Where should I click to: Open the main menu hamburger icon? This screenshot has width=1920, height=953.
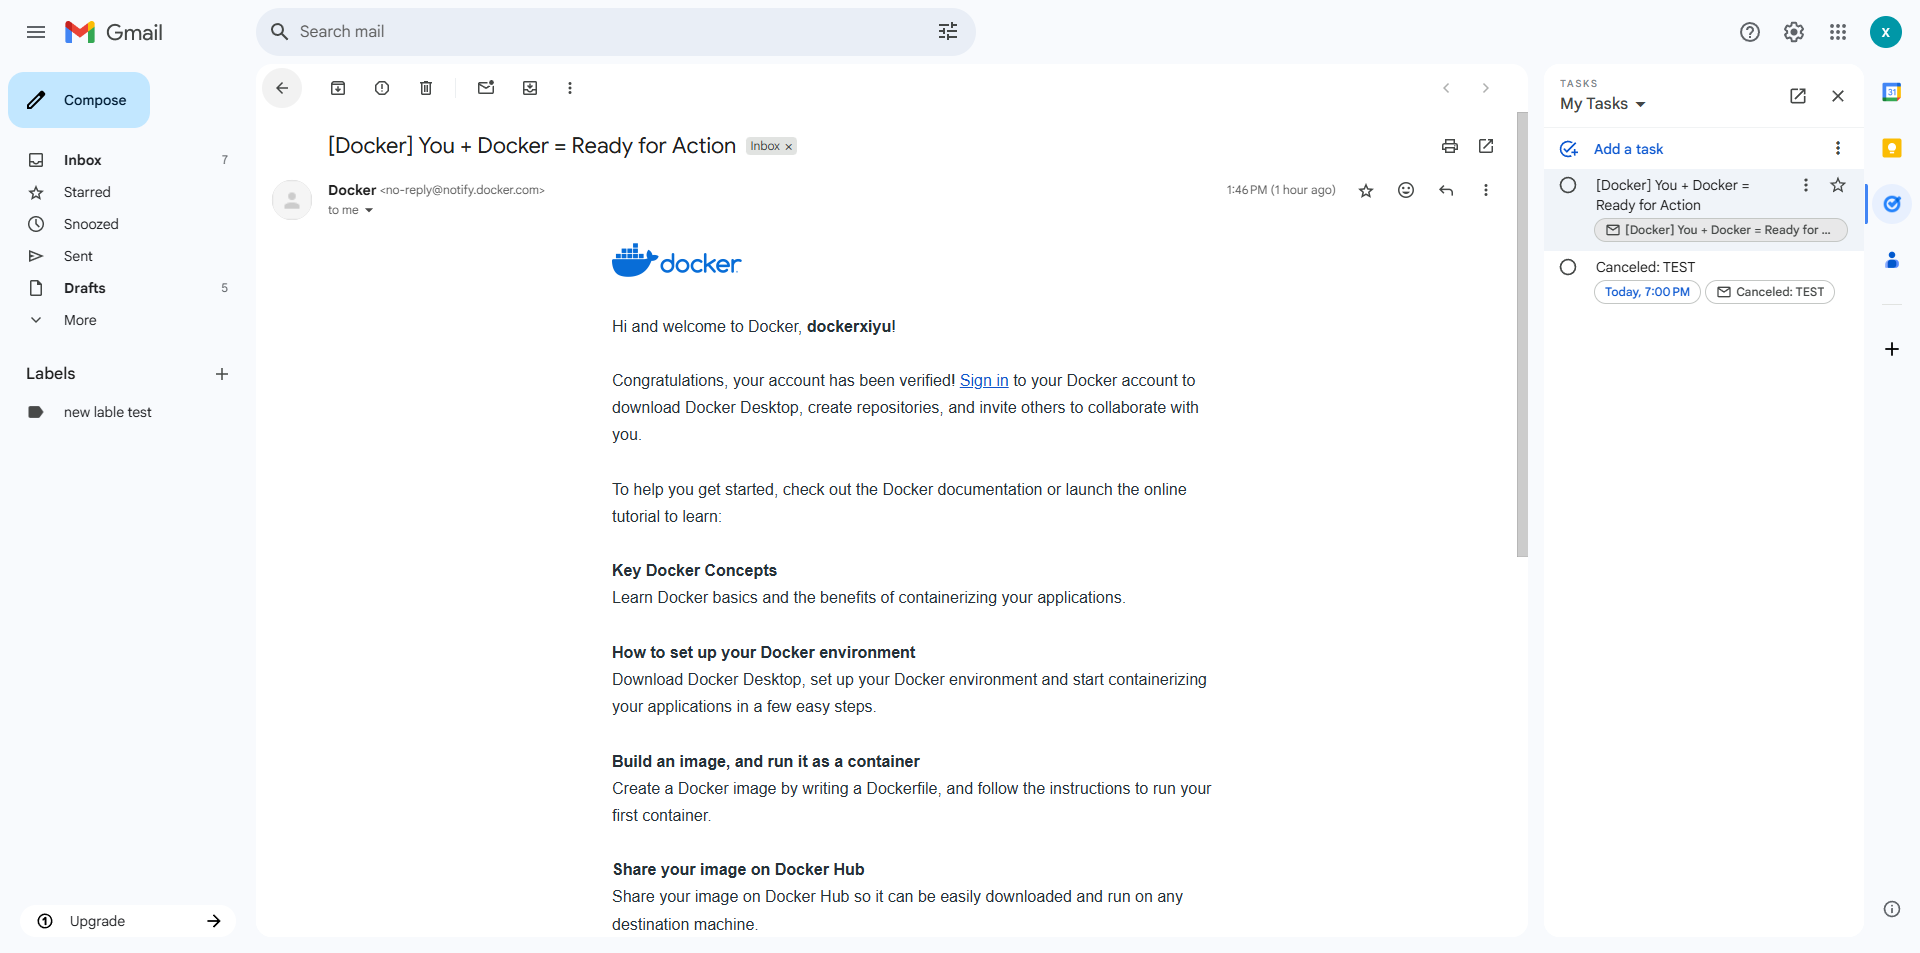coord(36,32)
